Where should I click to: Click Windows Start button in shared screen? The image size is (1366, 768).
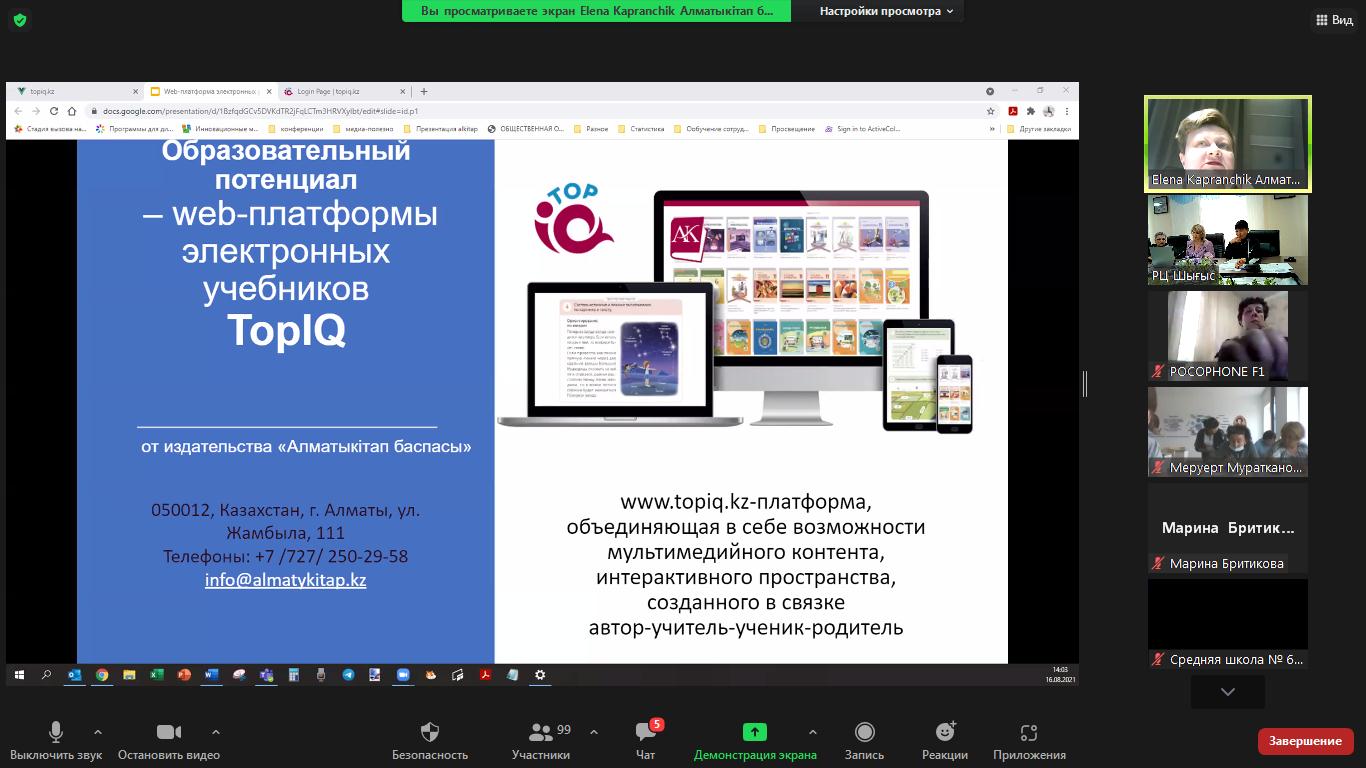click(19, 675)
